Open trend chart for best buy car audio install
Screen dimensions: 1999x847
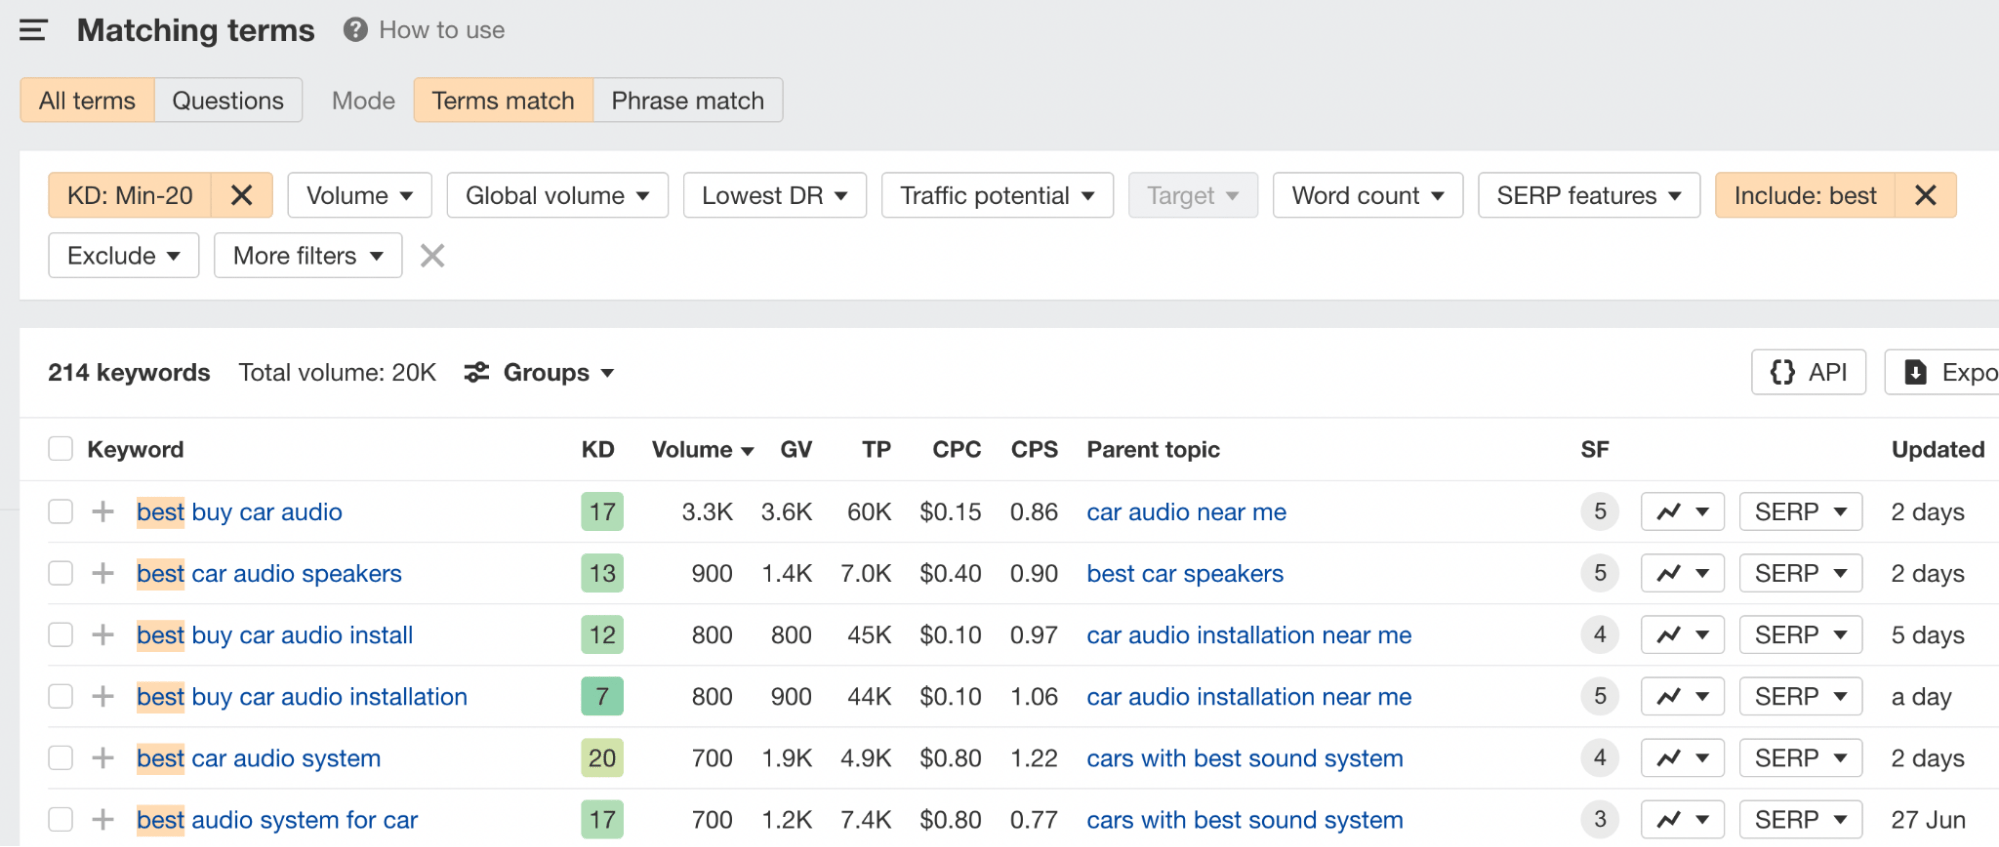(x=1682, y=635)
